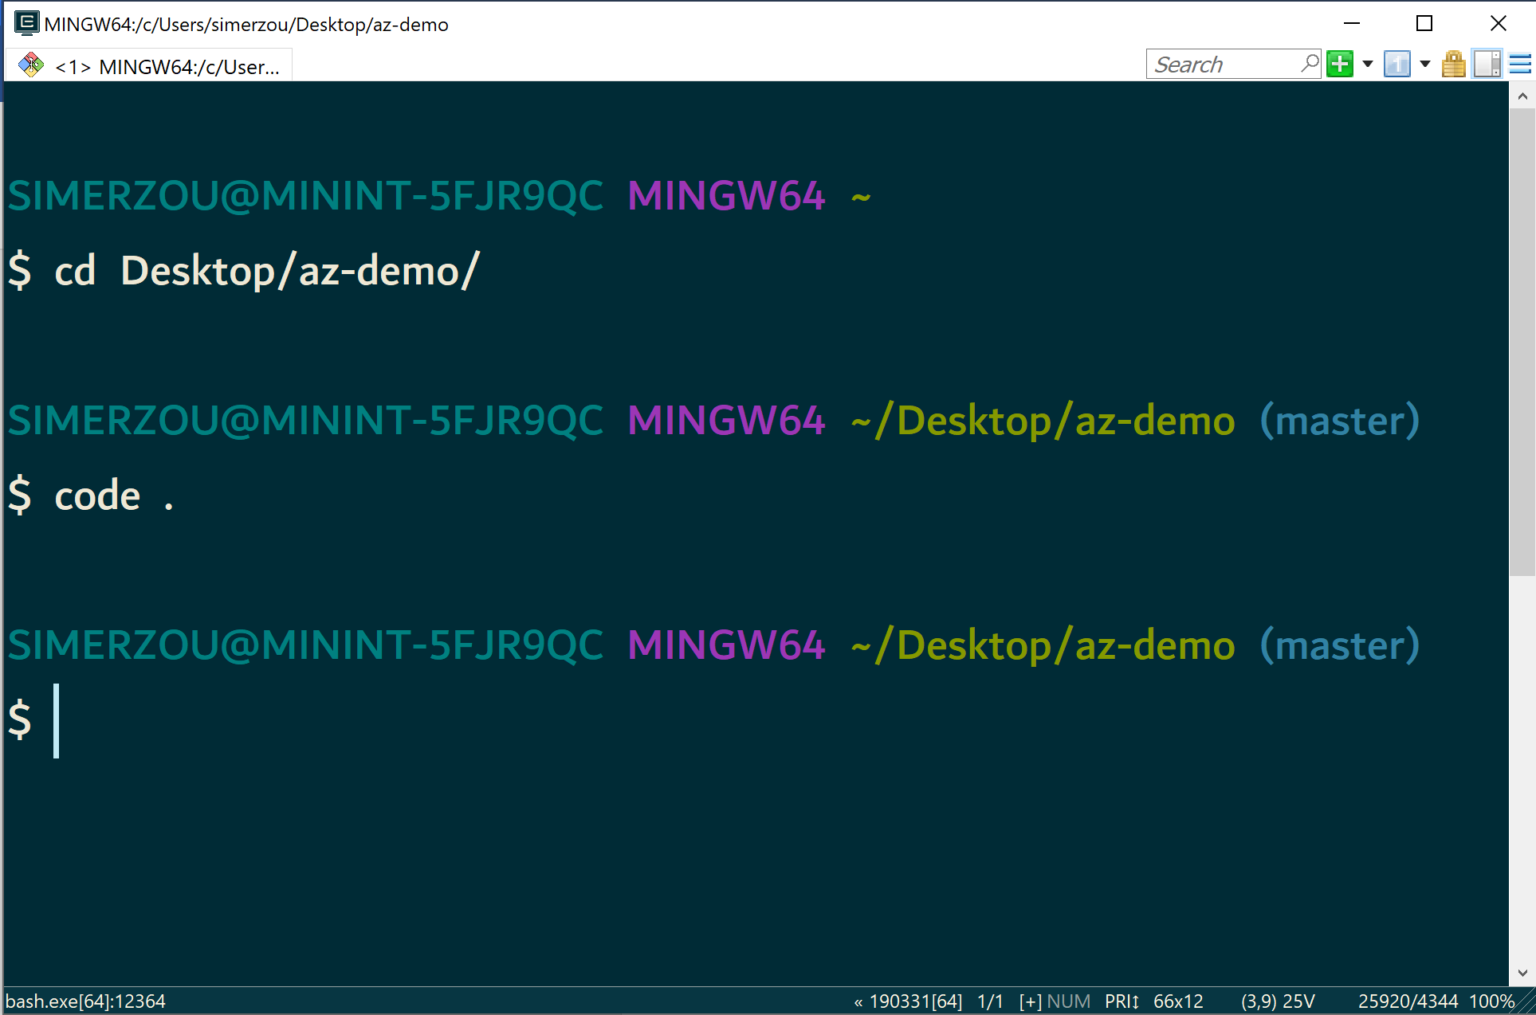
Task: Click the 100% zoom status field
Action: [1491, 1001]
